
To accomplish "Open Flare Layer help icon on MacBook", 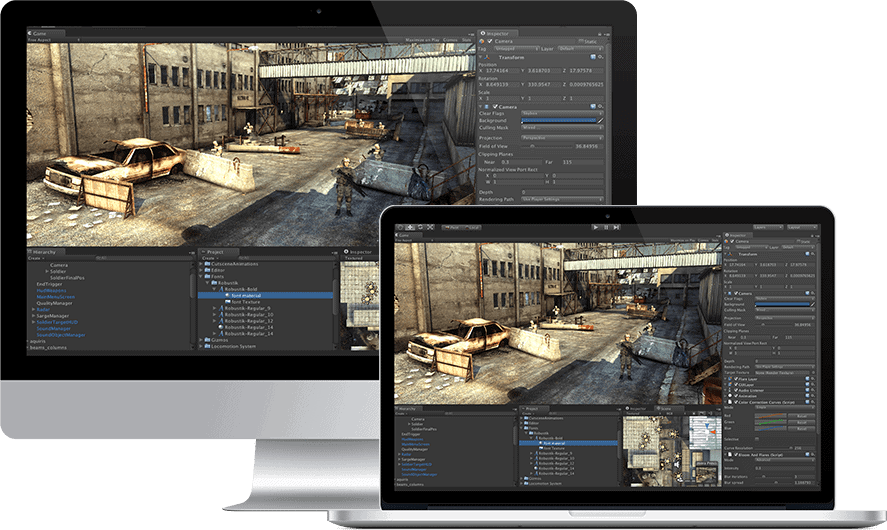I will pos(807,379).
